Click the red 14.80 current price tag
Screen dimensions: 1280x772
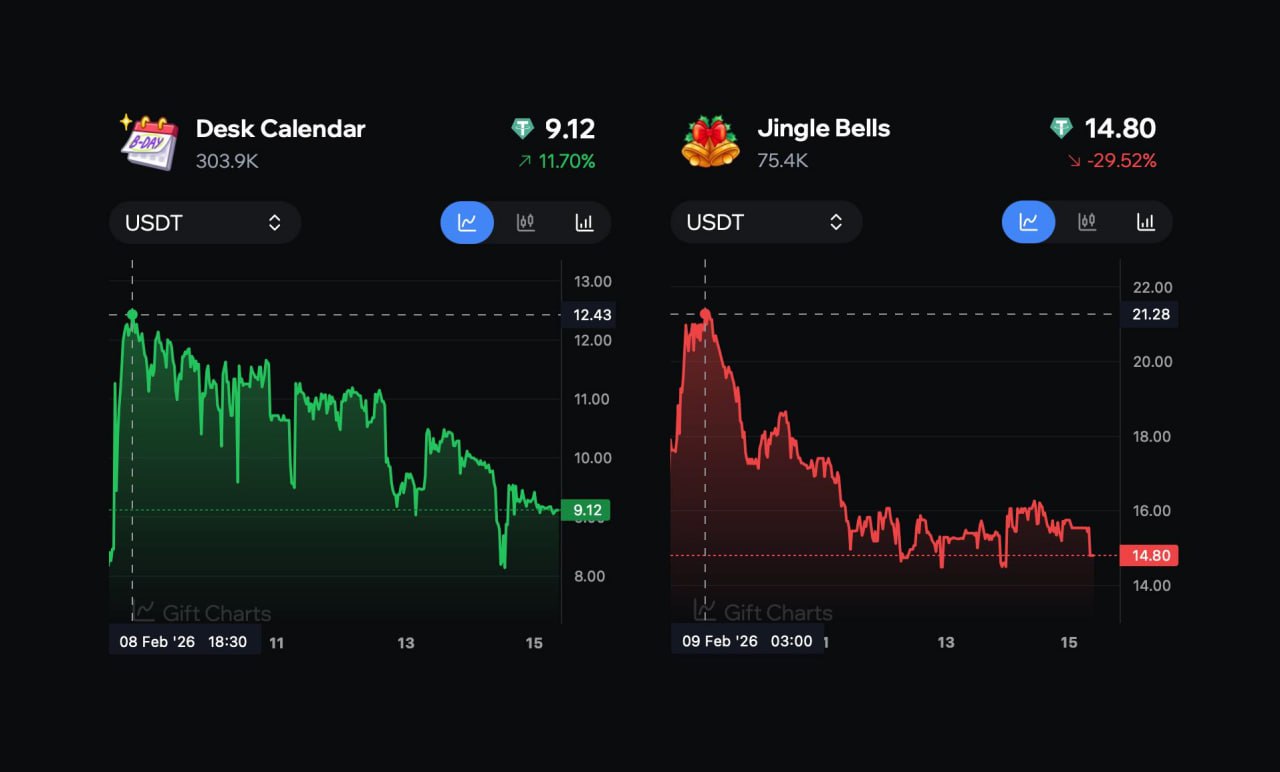pos(1148,555)
